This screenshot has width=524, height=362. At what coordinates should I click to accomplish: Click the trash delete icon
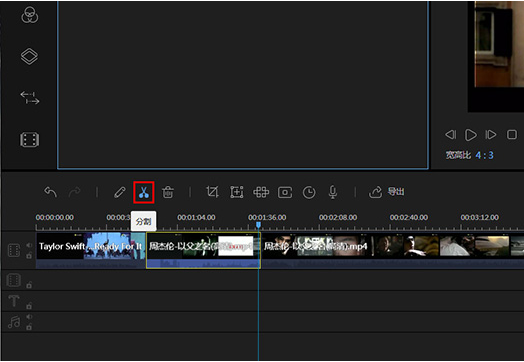pos(168,192)
